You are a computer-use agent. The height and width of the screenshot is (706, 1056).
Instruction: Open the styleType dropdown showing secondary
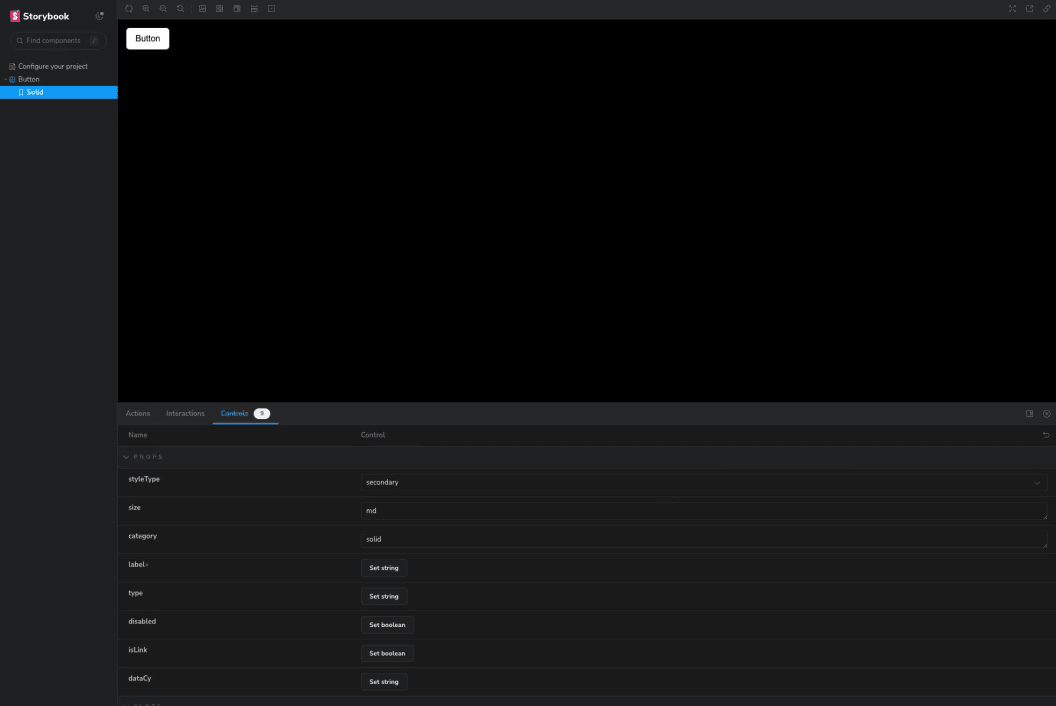pyautogui.click(x=704, y=482)
